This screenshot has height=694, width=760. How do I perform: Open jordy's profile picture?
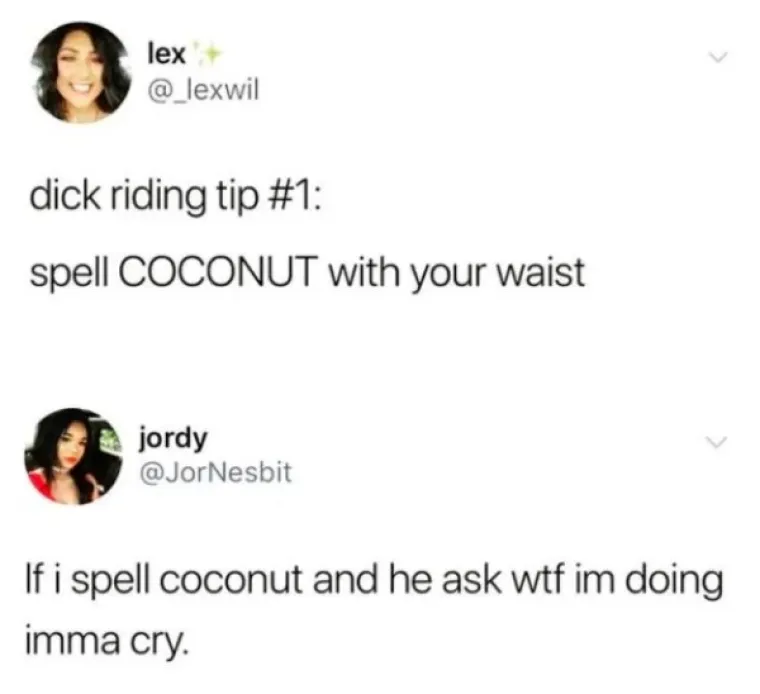click(73, 456)
